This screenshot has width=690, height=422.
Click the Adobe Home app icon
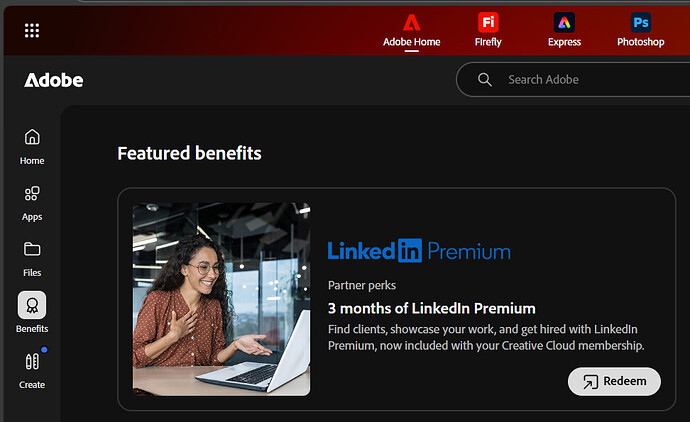[x=411, y=22]
